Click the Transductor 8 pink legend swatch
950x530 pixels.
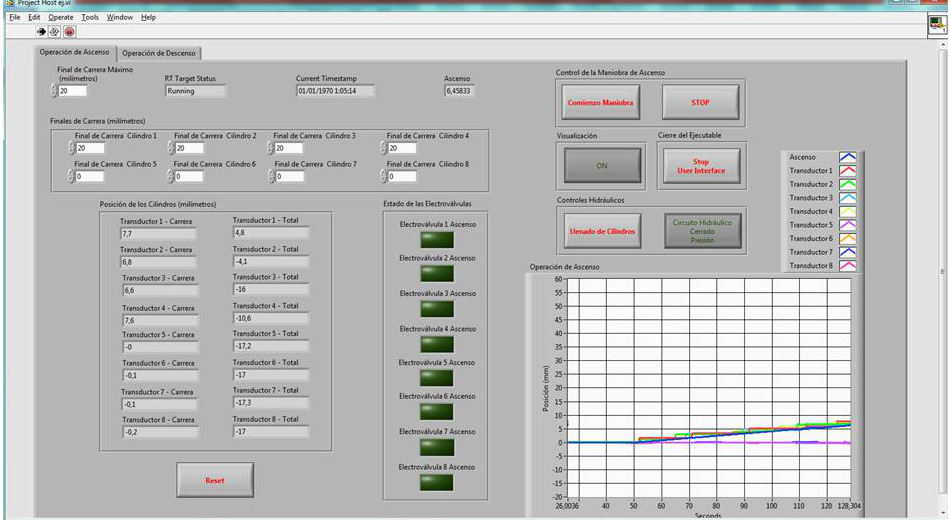tap(847, 265)
